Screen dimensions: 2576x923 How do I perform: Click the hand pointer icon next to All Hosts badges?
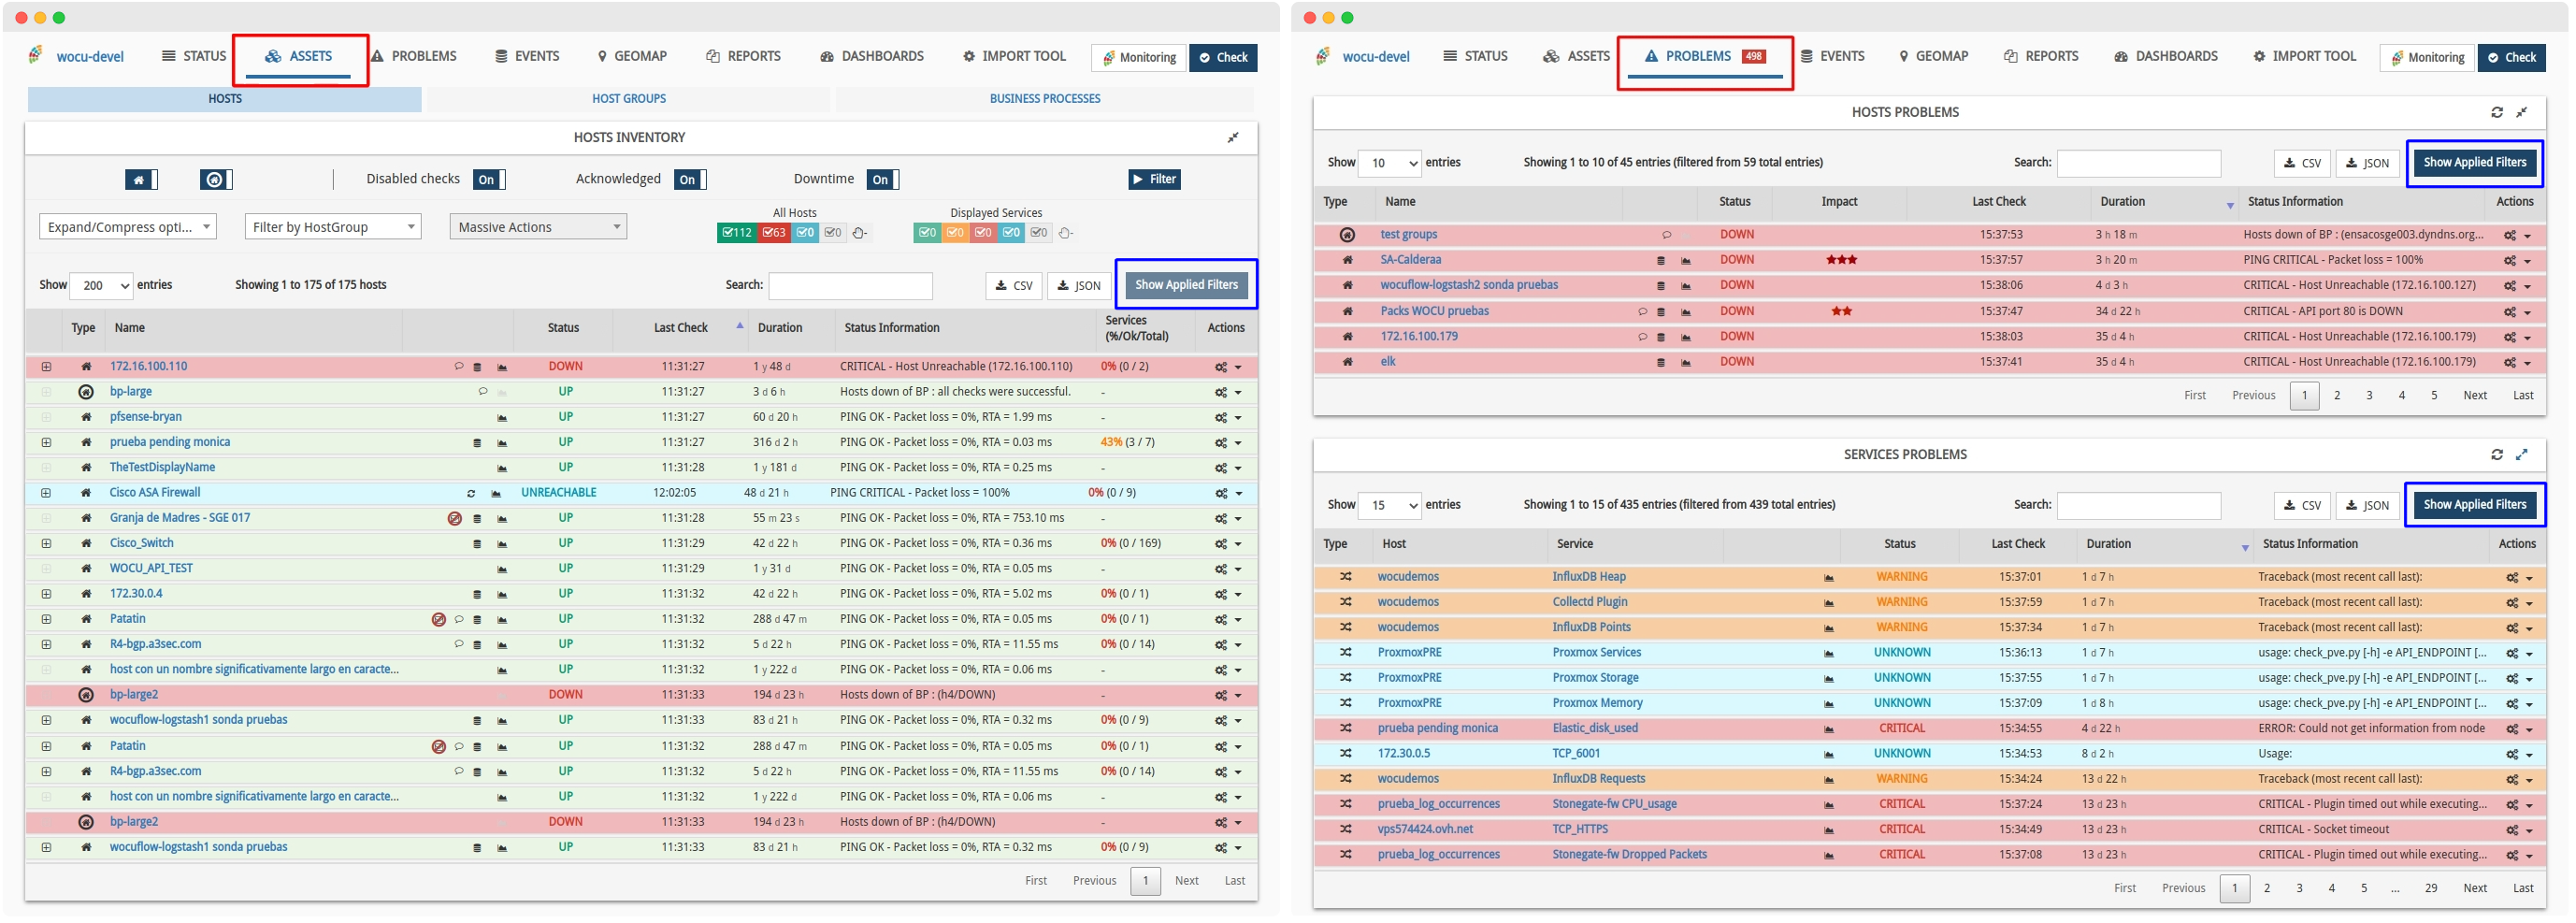[860, 234]
